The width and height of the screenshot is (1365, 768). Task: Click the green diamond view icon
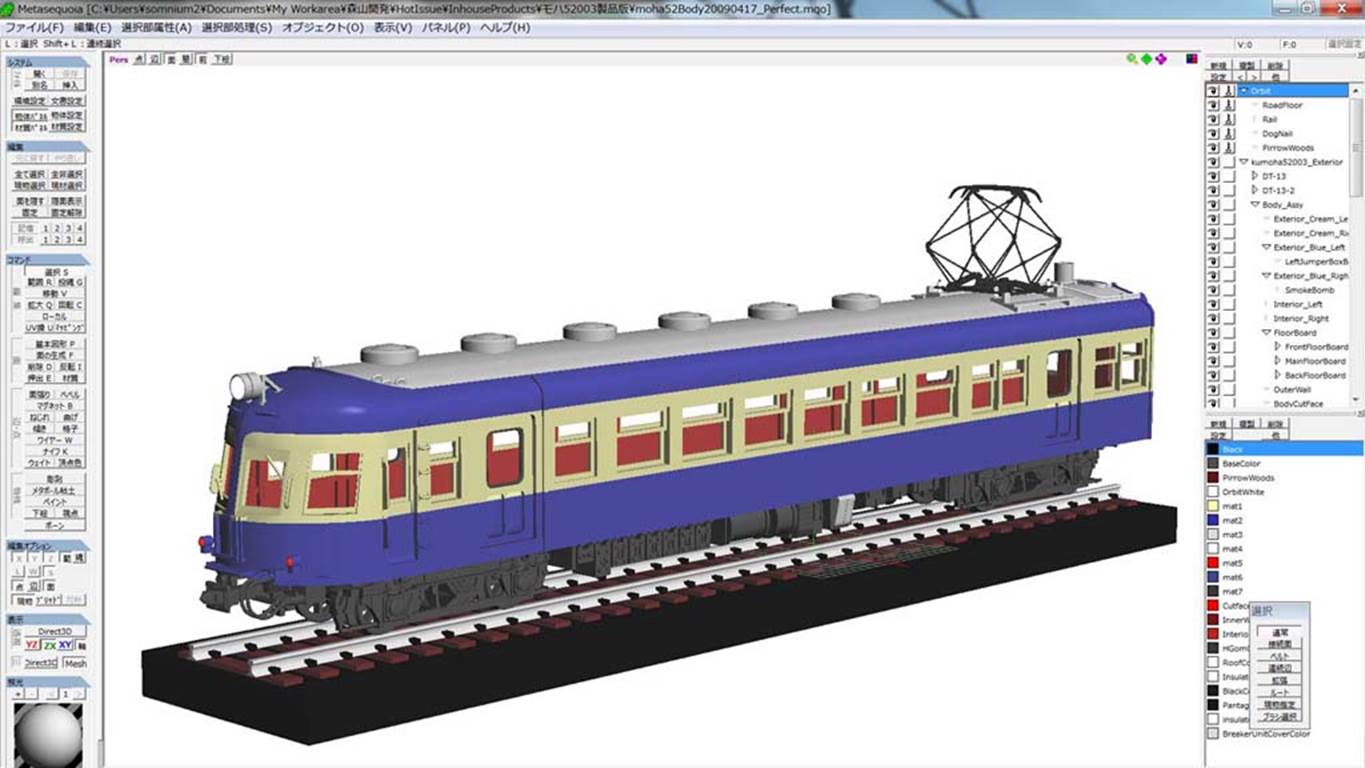click(x=1146, y=59)
